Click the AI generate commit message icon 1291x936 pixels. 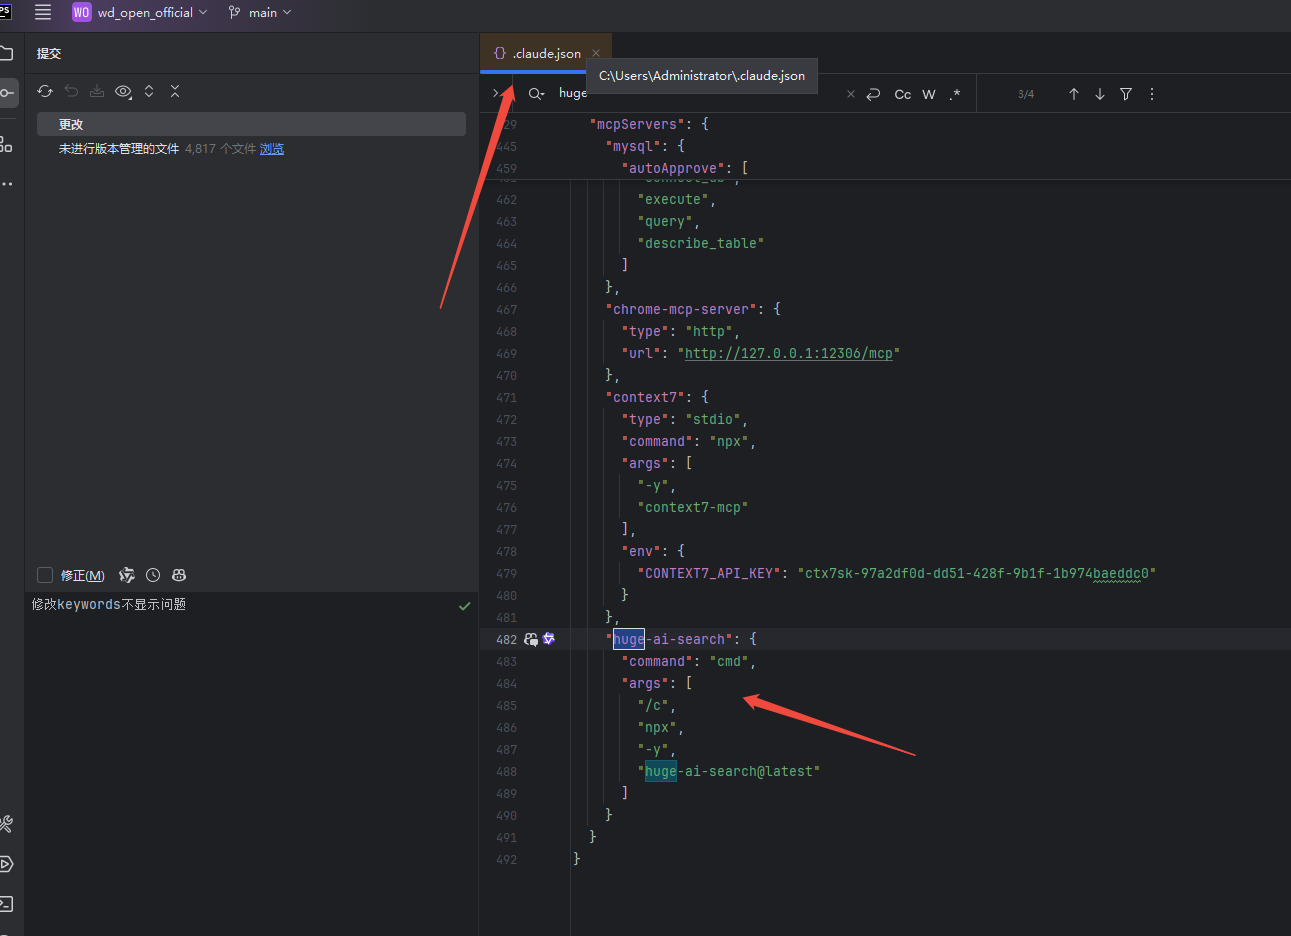point(127,575)
